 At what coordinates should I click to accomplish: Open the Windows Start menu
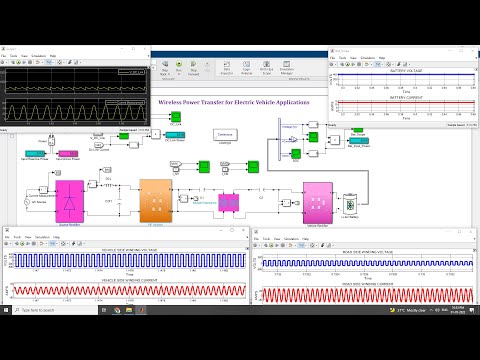6,310
